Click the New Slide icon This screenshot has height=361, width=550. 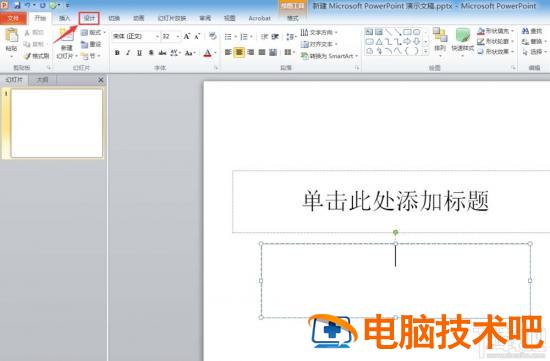pyautogui.click(x=66, y=36)
